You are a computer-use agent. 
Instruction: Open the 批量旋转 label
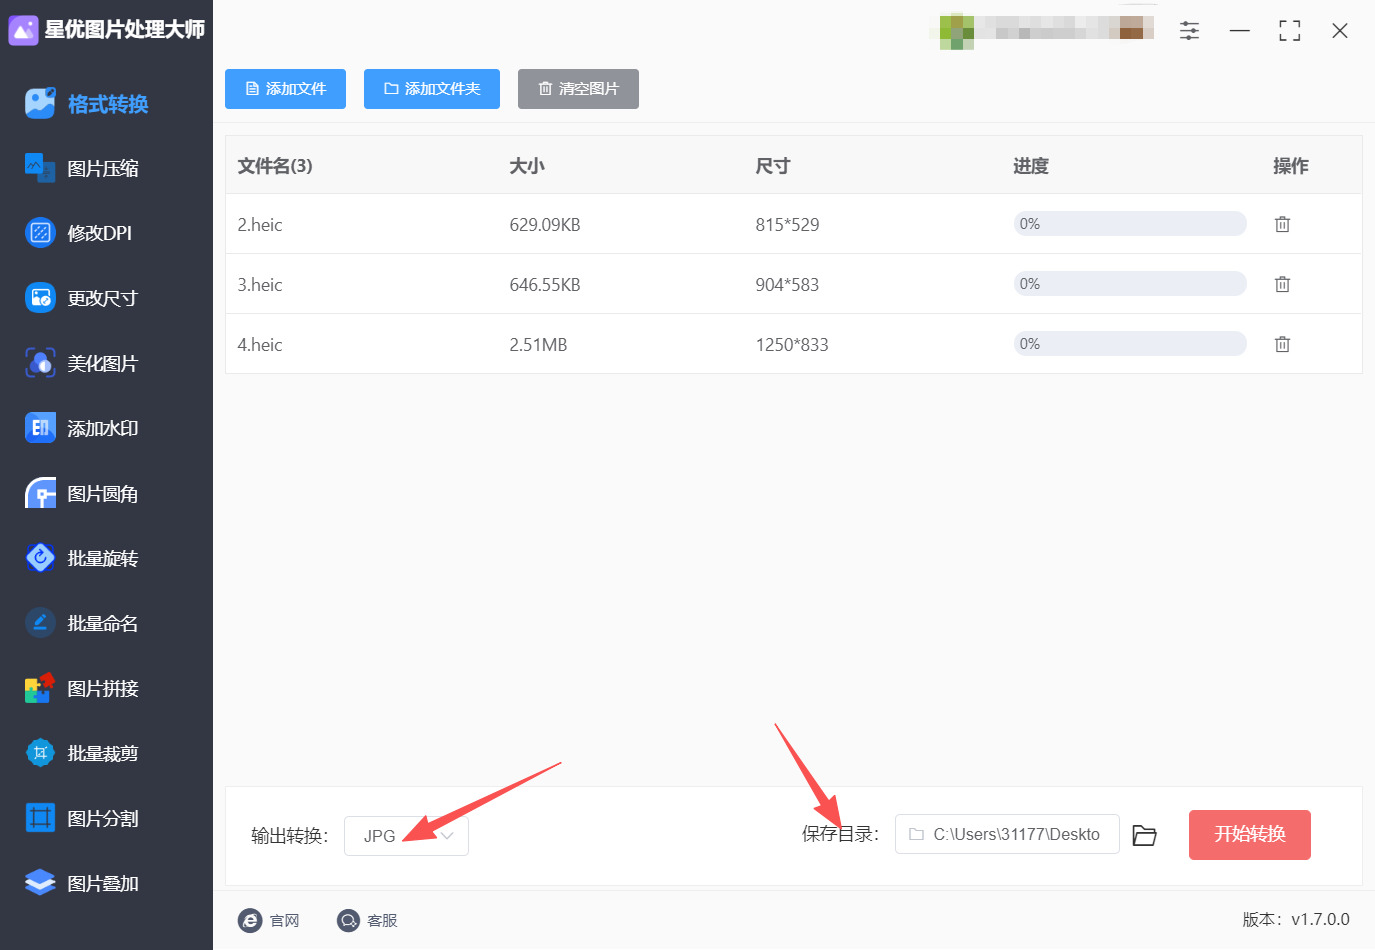103,558
